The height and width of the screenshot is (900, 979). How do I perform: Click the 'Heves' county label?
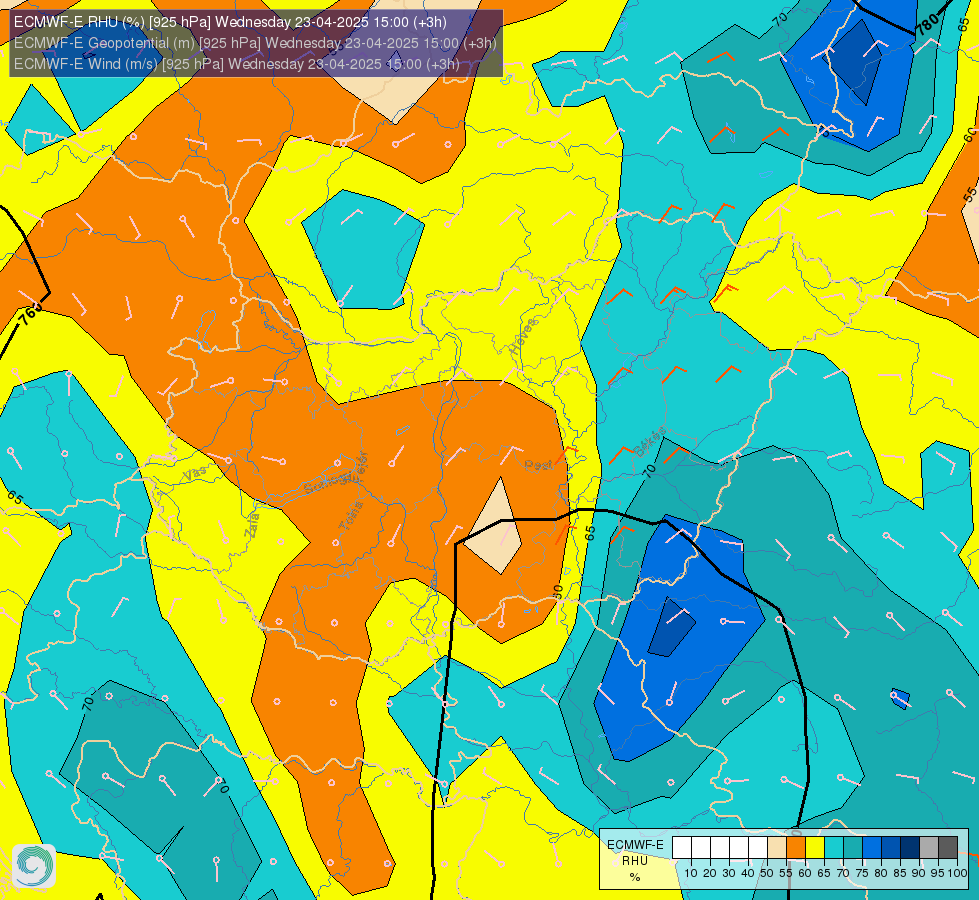(x=523, y=337)
